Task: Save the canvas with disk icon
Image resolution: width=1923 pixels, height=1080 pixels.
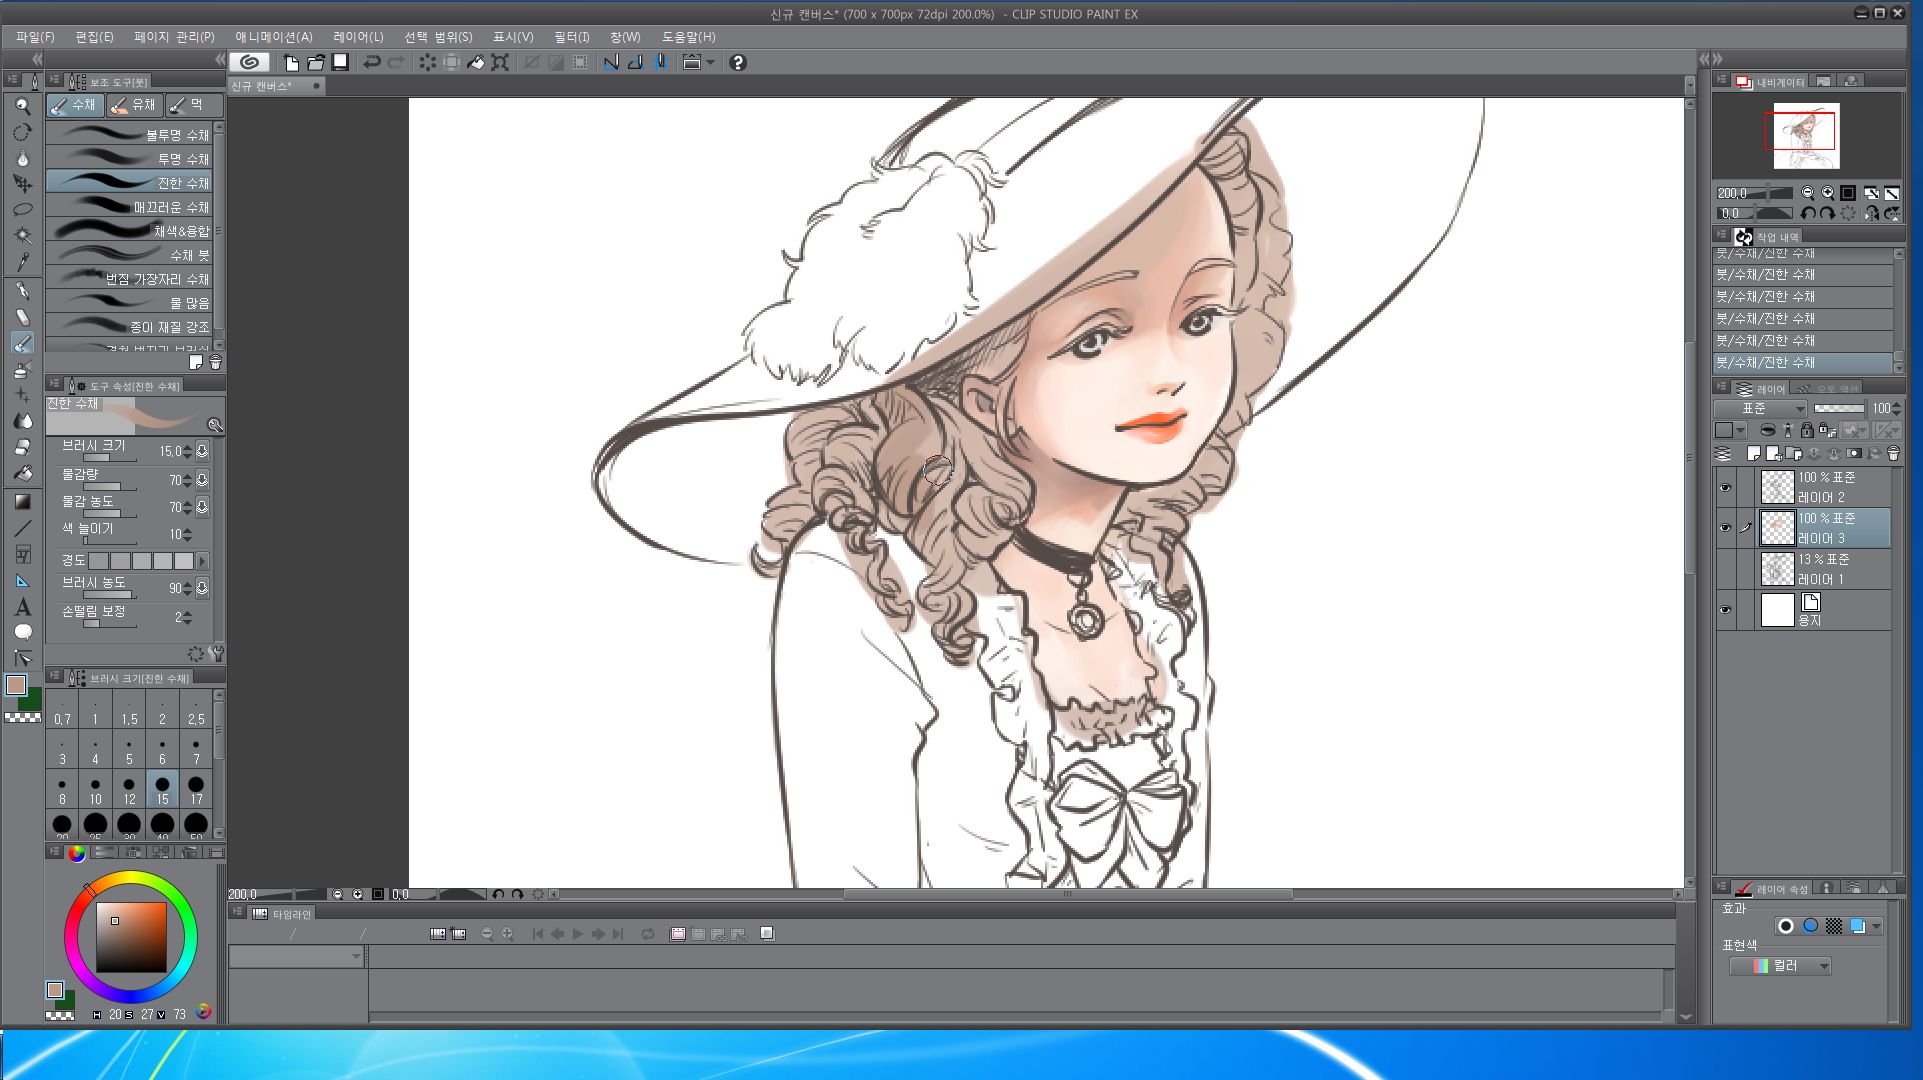Action: pos(340,62)
